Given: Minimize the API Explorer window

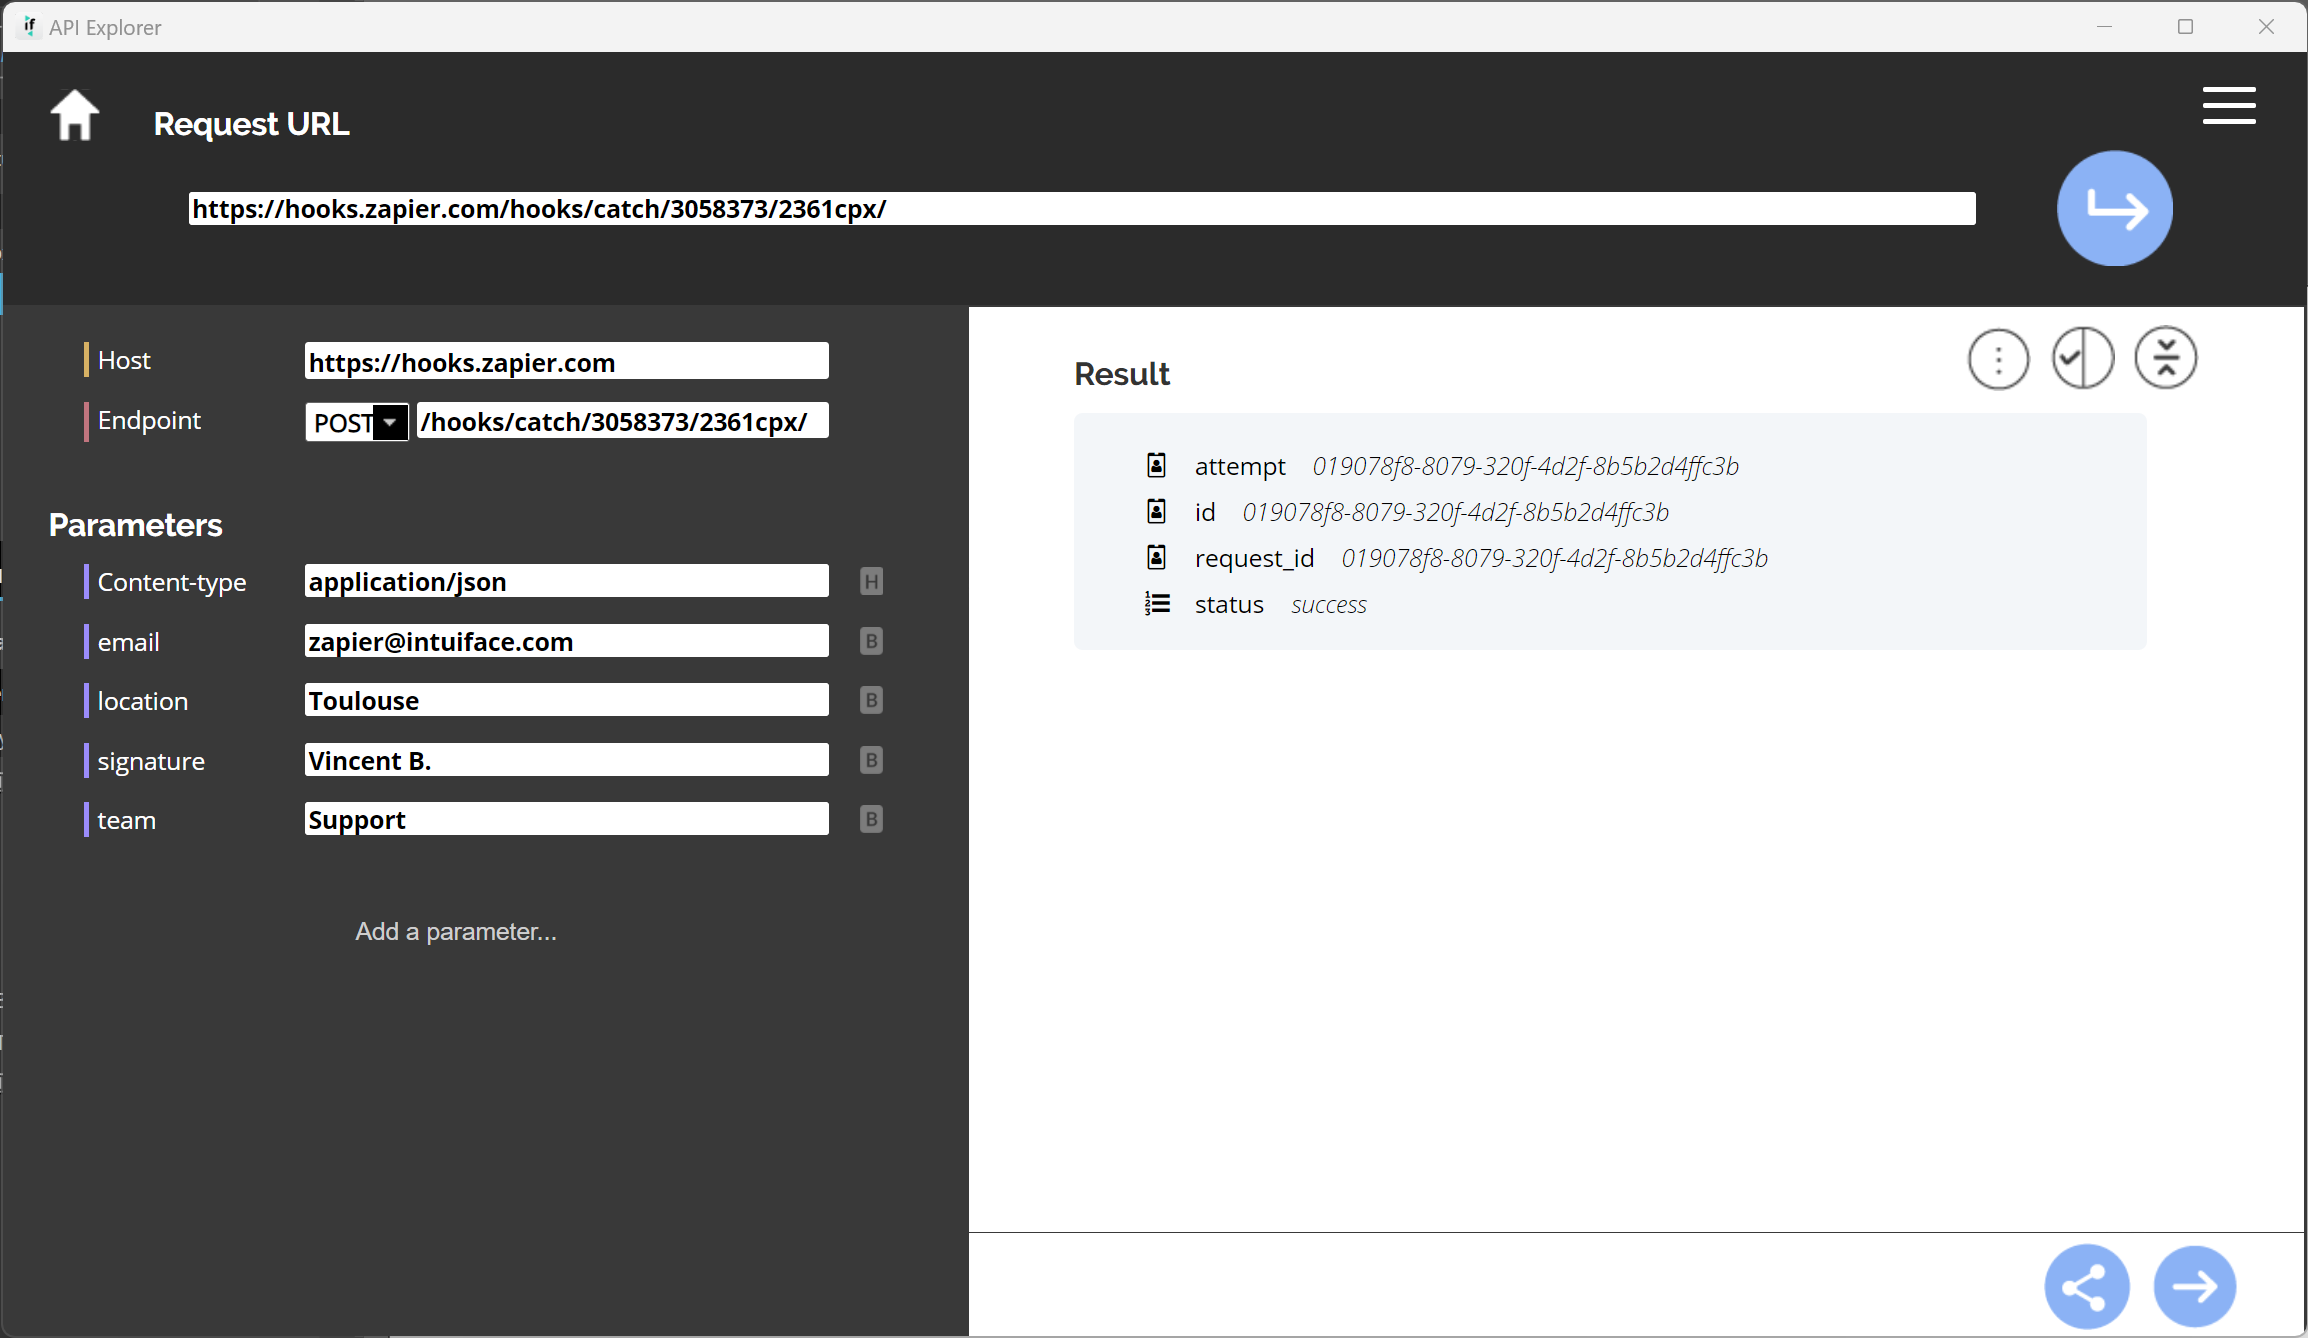Looking at the screenshot, I should click(x=2104, y=27).
